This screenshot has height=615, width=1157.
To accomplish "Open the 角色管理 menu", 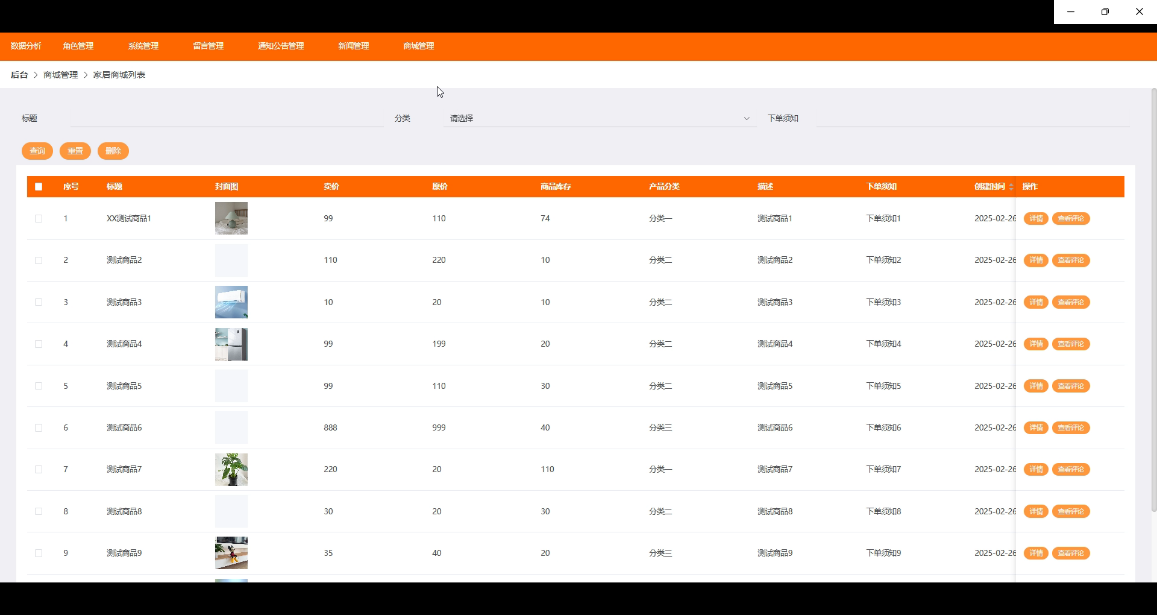I will pos(78,46).
